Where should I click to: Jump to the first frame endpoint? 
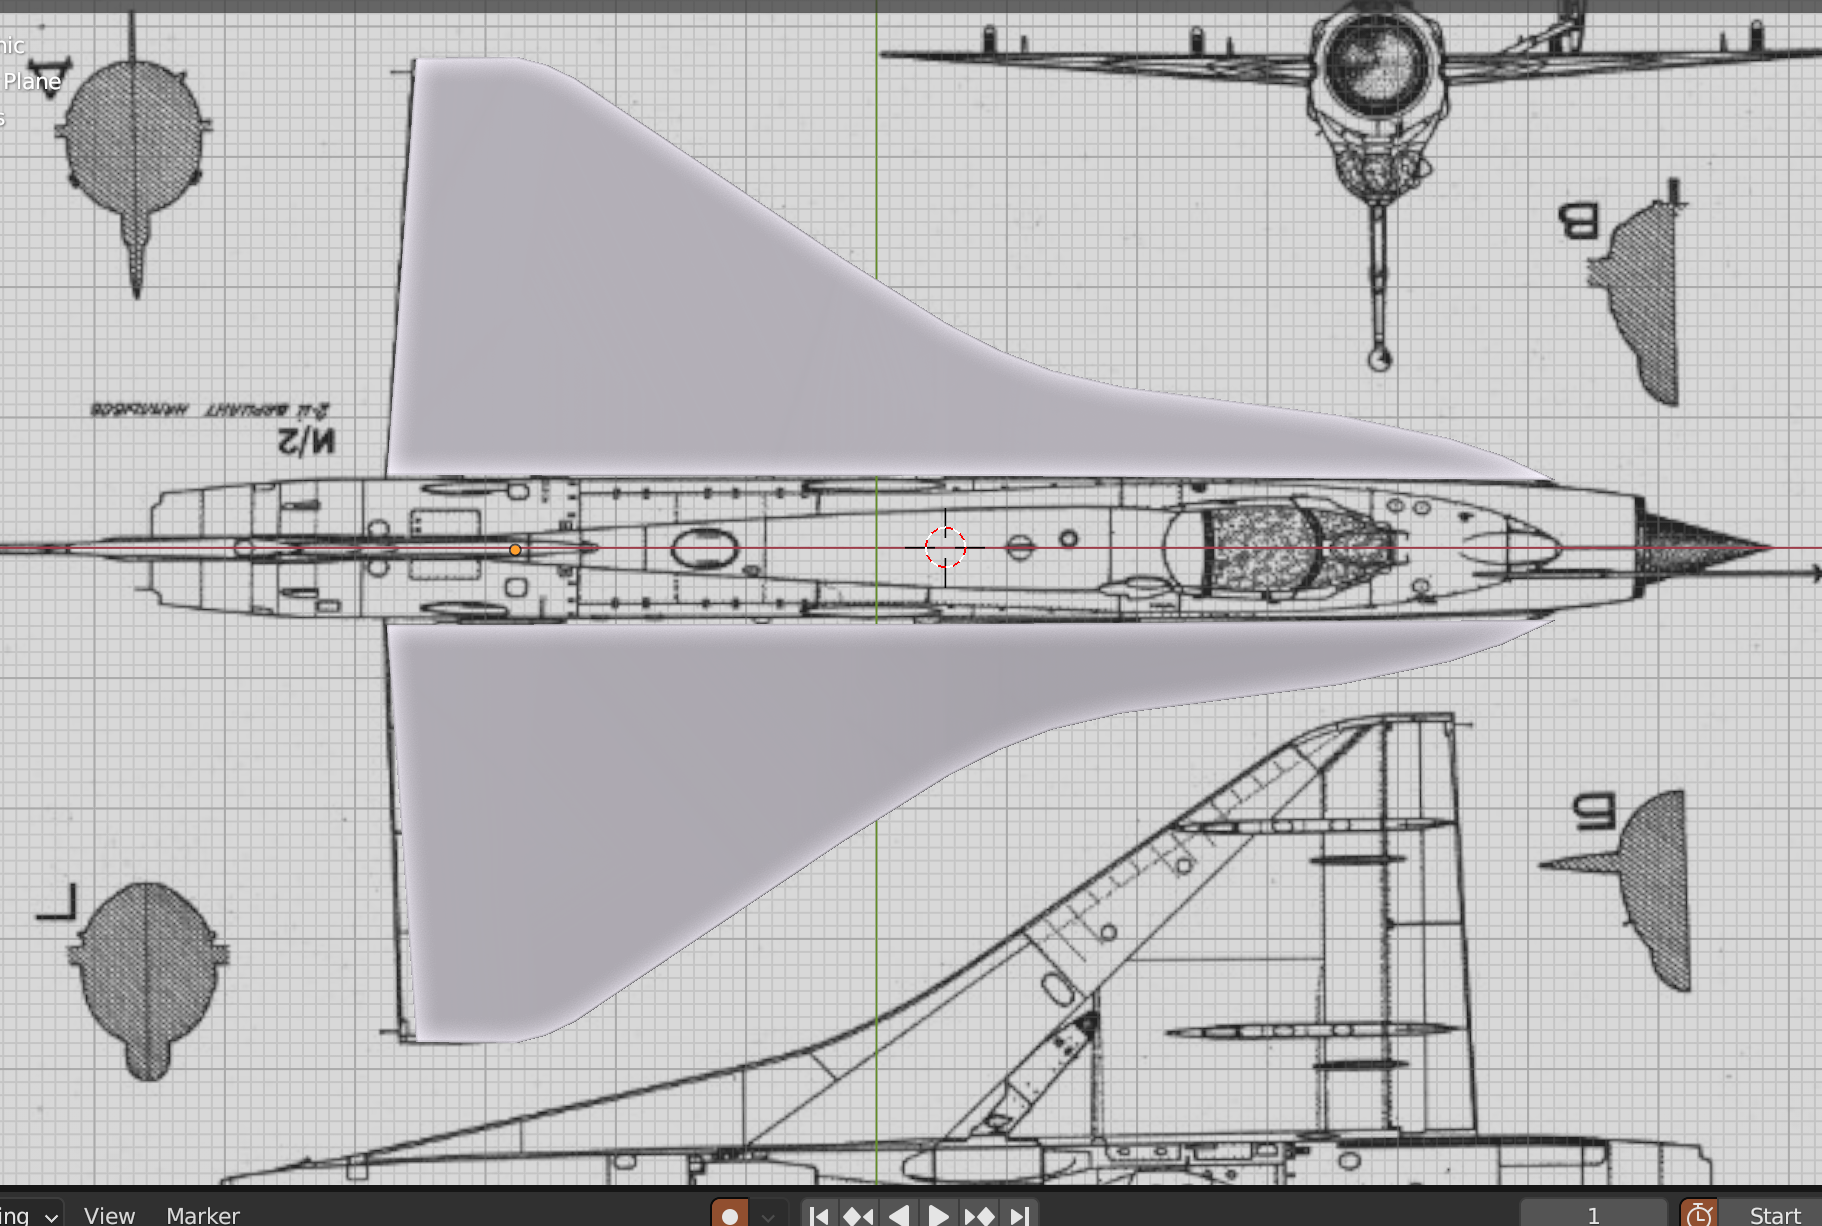pos(818,1215)
